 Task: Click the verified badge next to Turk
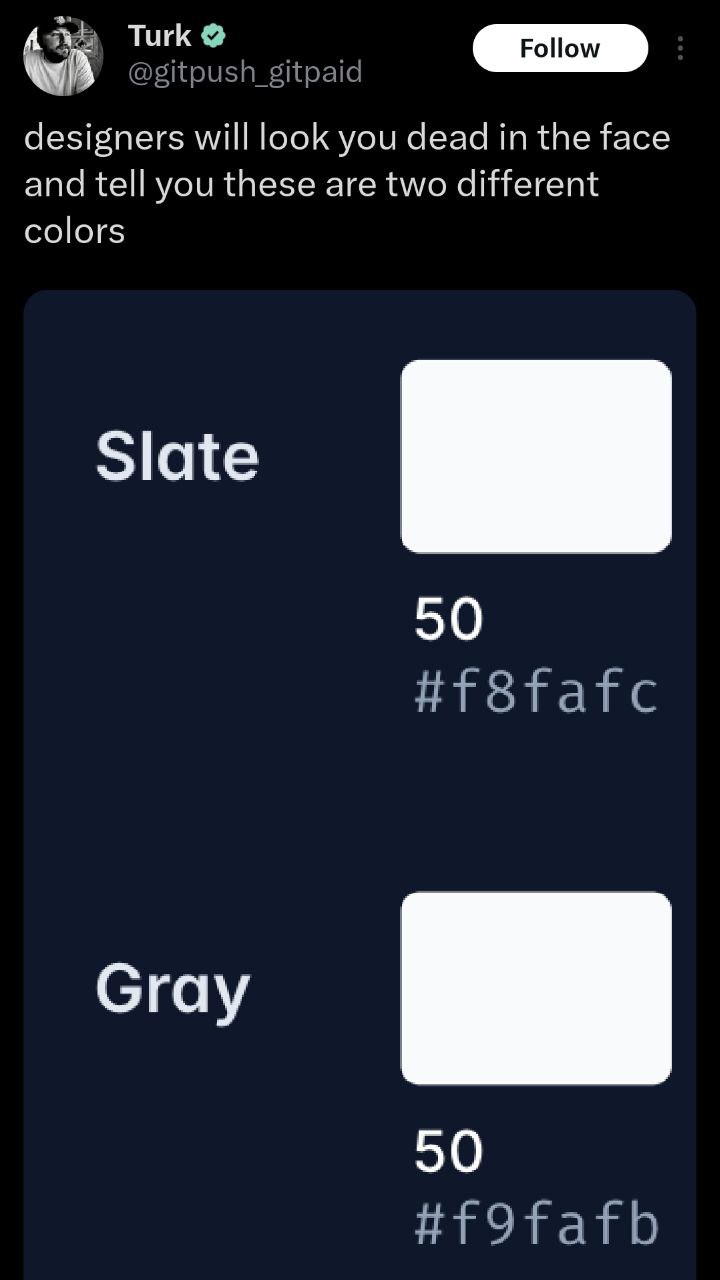click(x=213, y=36)
